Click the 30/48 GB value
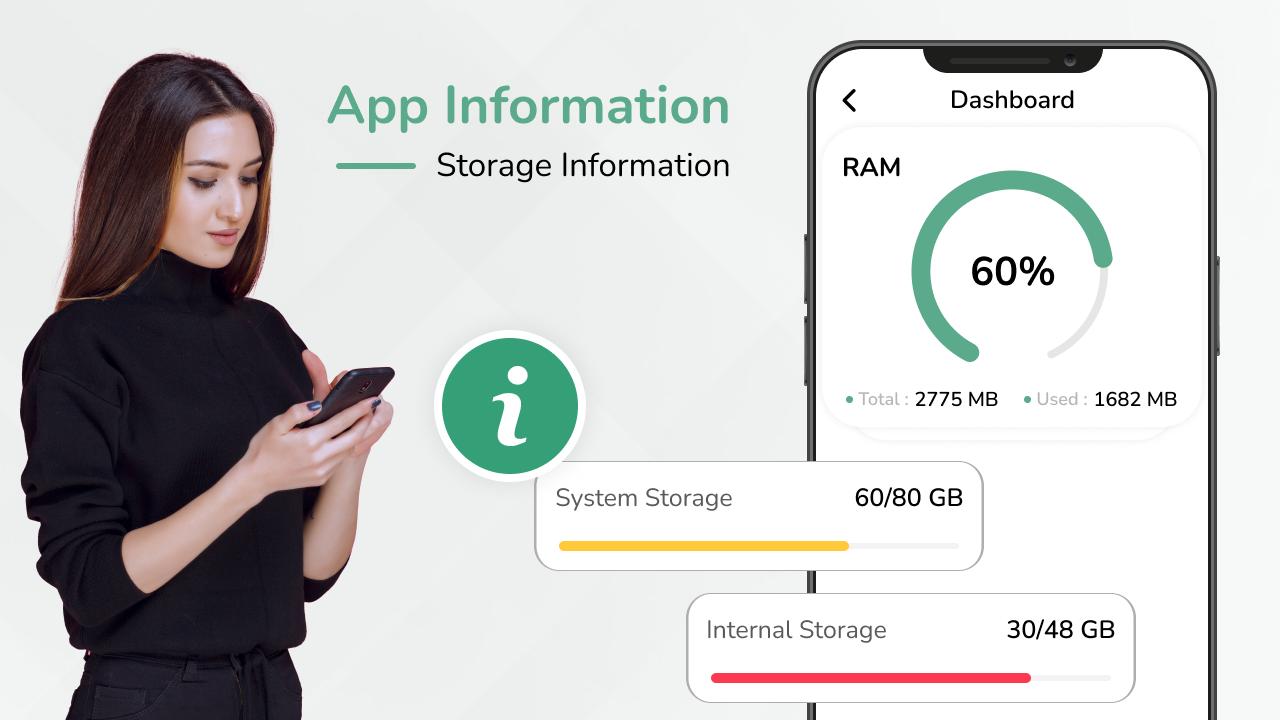This screenshot has height=720, width=1280. click(1060, 630)
